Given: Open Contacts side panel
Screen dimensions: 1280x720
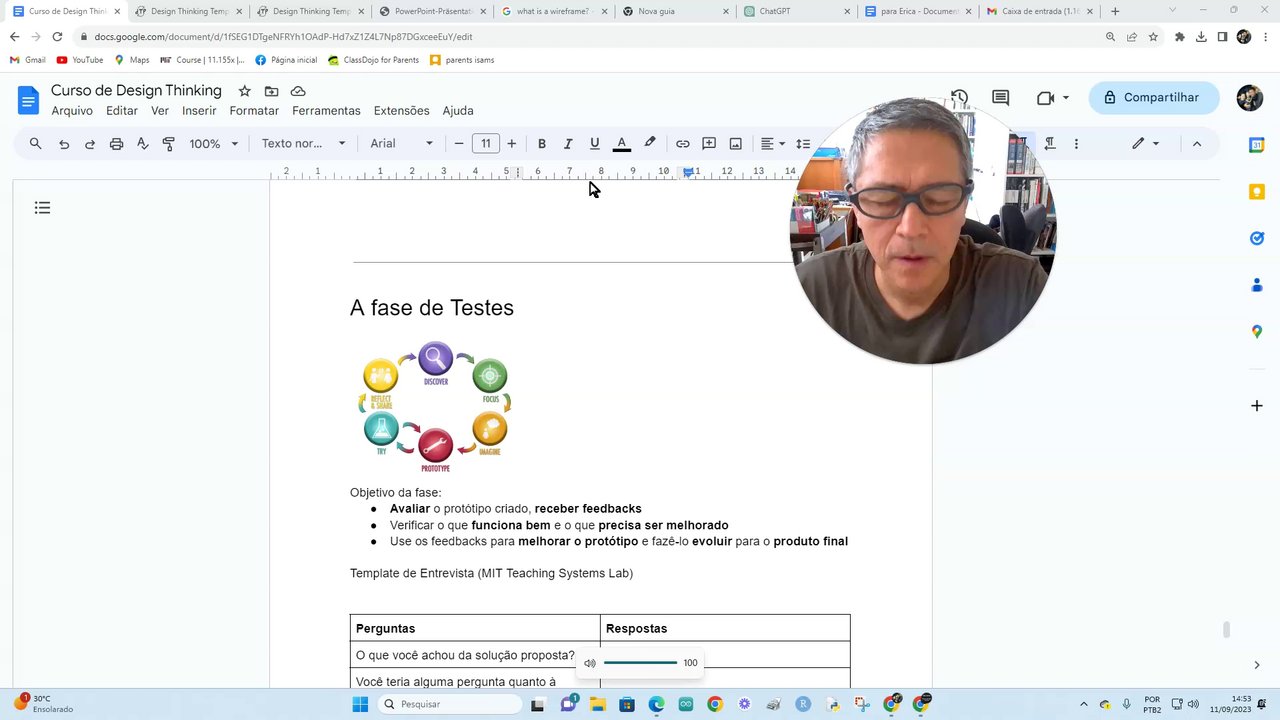Looking at the screenshot, I should coord(1257,285).
